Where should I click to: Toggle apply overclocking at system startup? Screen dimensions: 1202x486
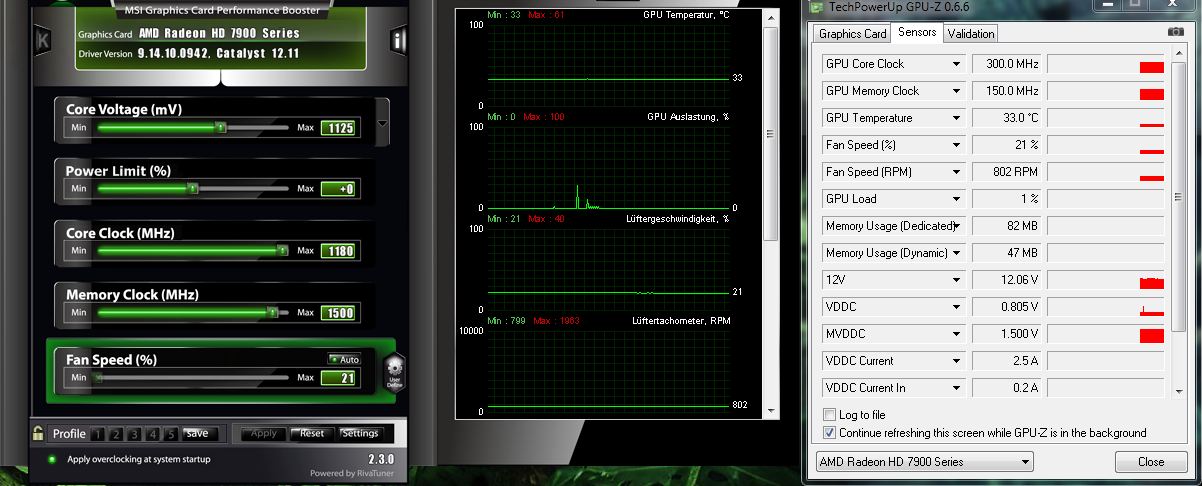52,459
